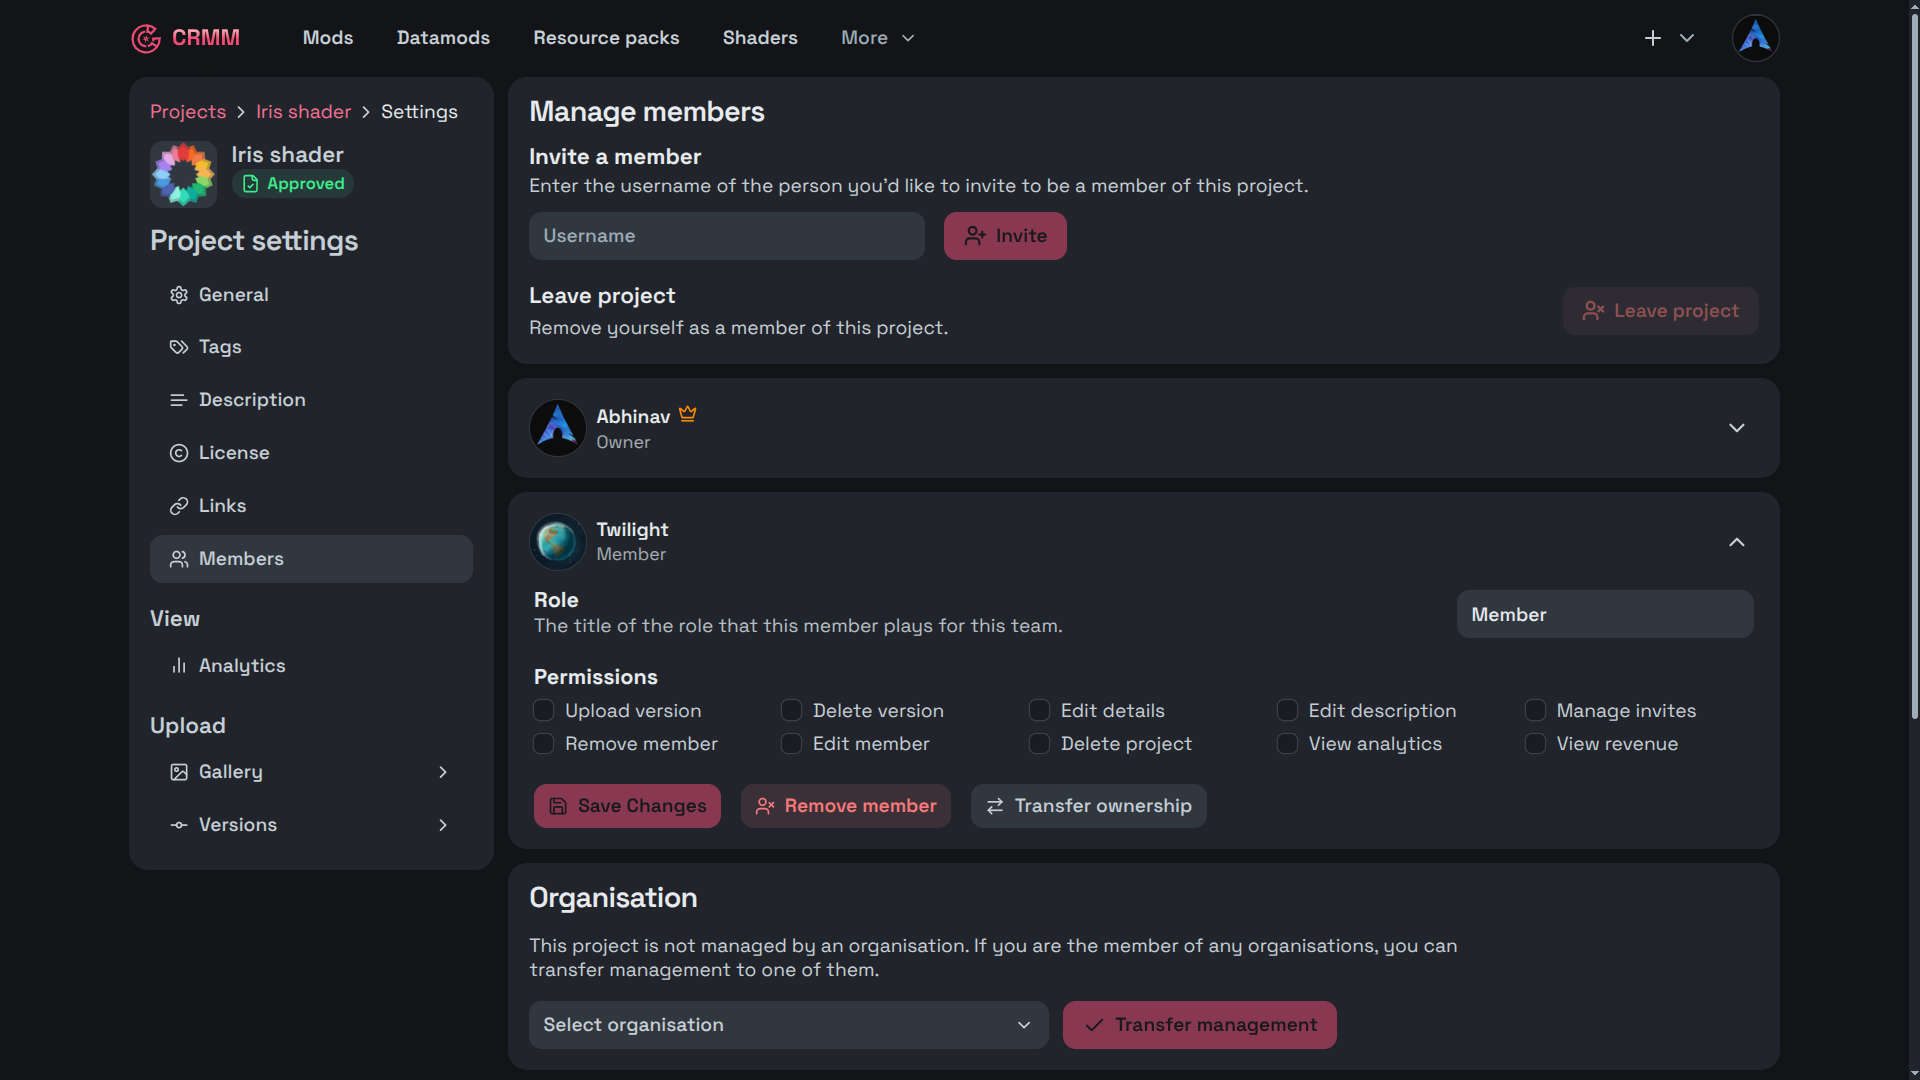Open Tags settings page

(x=311, y=347)
